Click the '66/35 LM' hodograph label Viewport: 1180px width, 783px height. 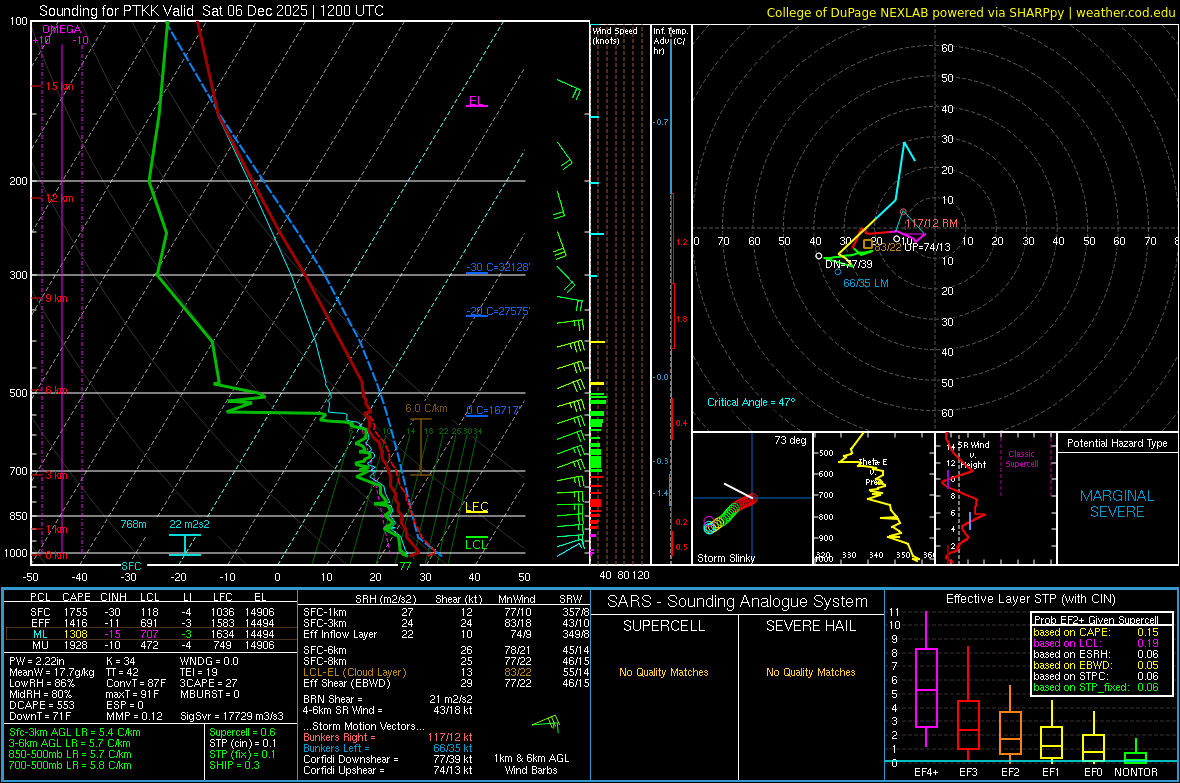(x=865, y=283)
